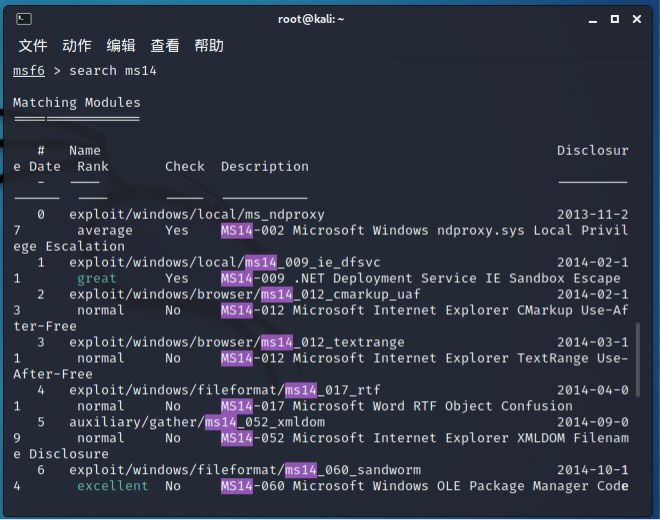Viewport: 660px width, 520px height.
Task: Click the terminal icon in the title bar
Action: [24, 19]
